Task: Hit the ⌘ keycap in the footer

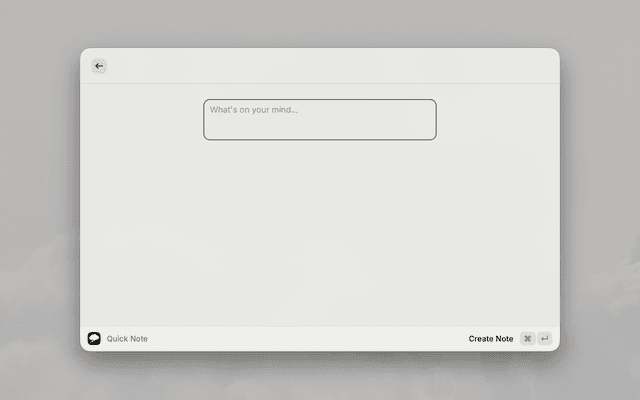Action: tap(527, 339)
